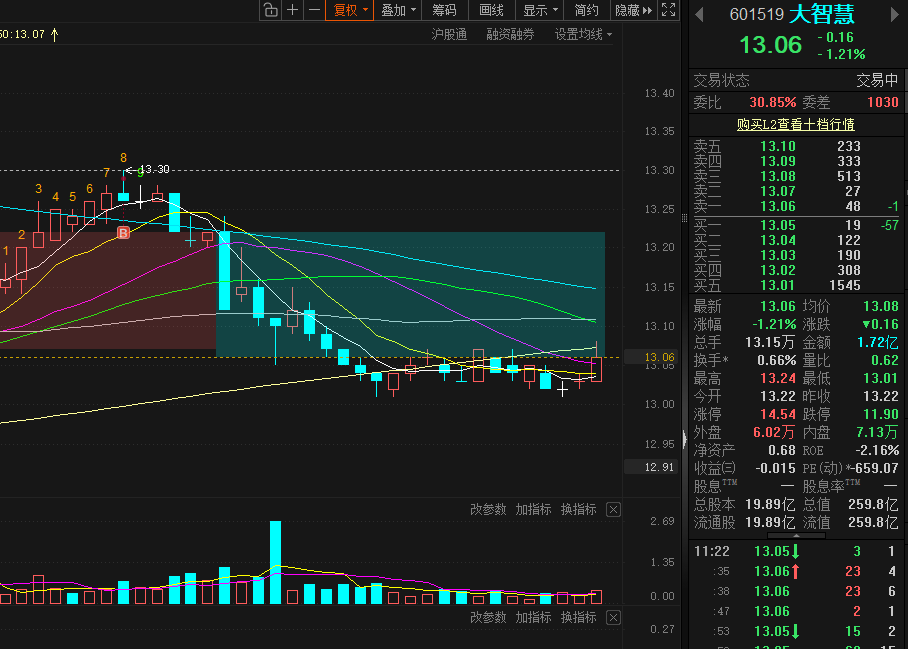The height and width of the screenshot is (649, 908).
Task: Click the 13.06 current price axis label
Action: [x=660, y=357]
